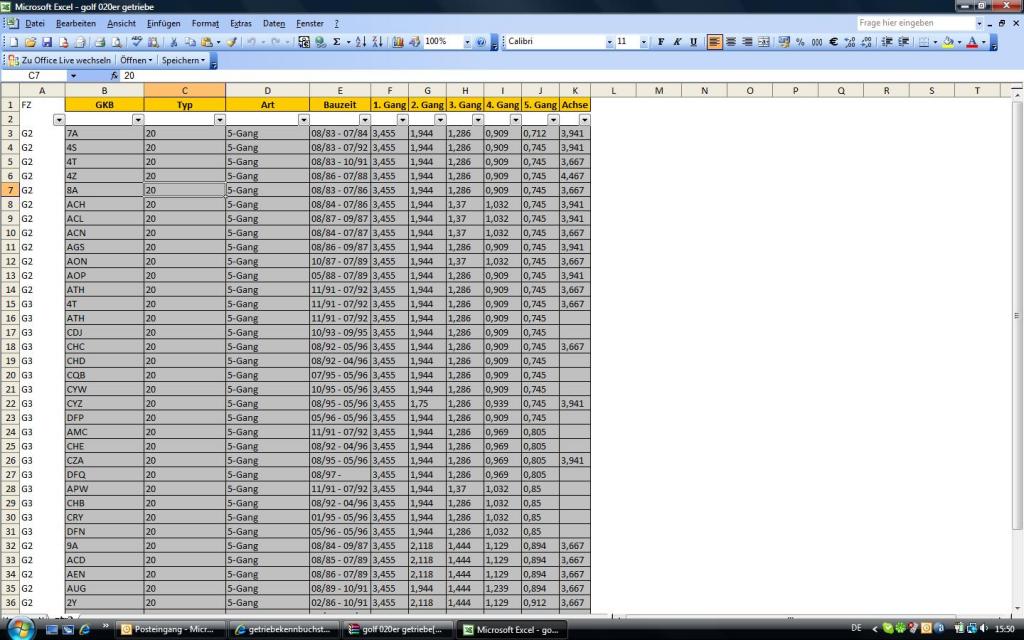Open the GKB column filter dropdown
The height and width of the screenshot is (640, 1024).
(x=137, y=120)
